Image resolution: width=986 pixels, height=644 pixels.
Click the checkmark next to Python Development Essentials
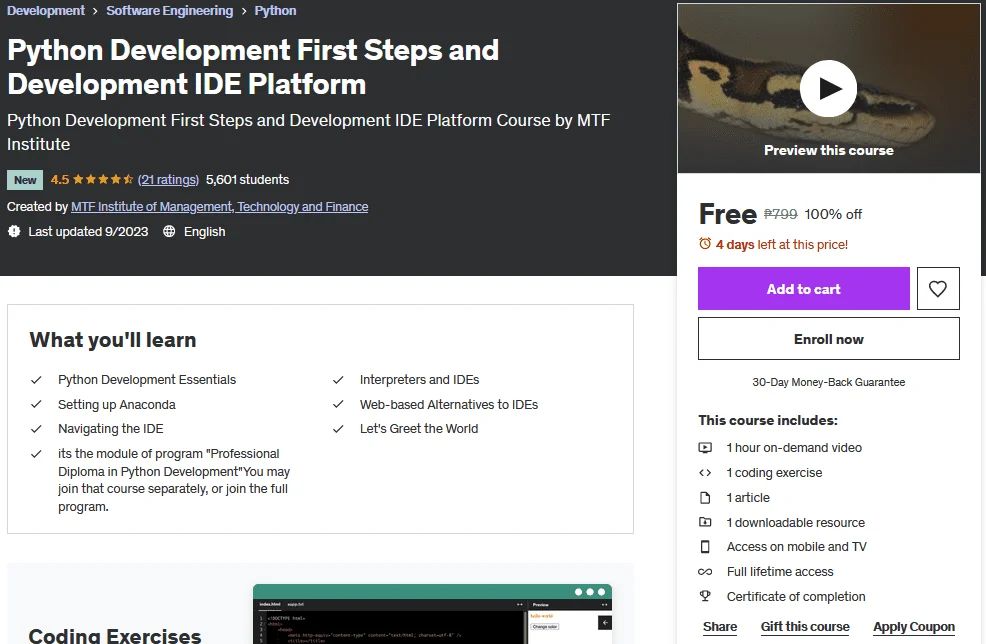coord(36,380)
